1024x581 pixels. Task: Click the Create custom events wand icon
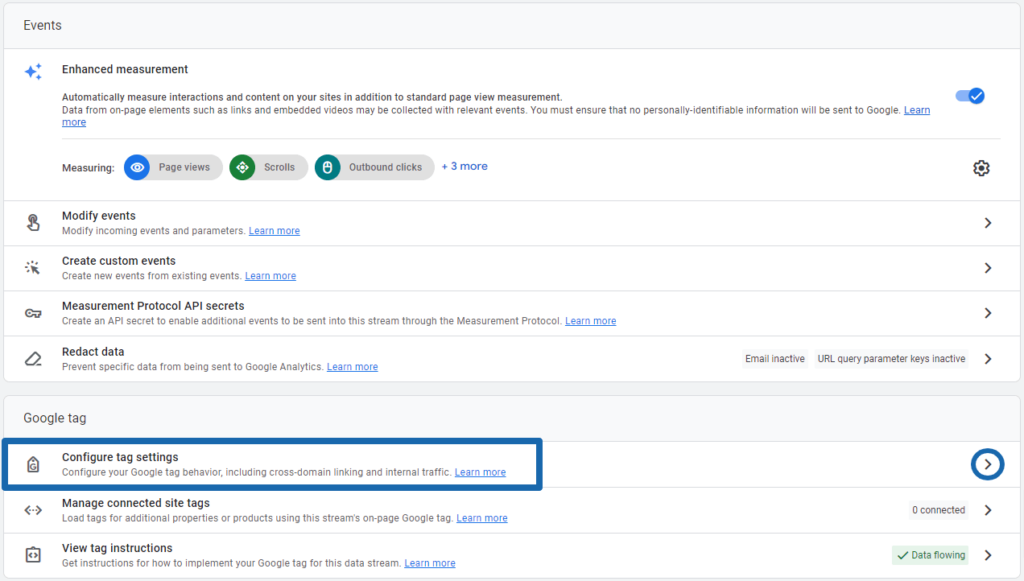coord(33,267)
